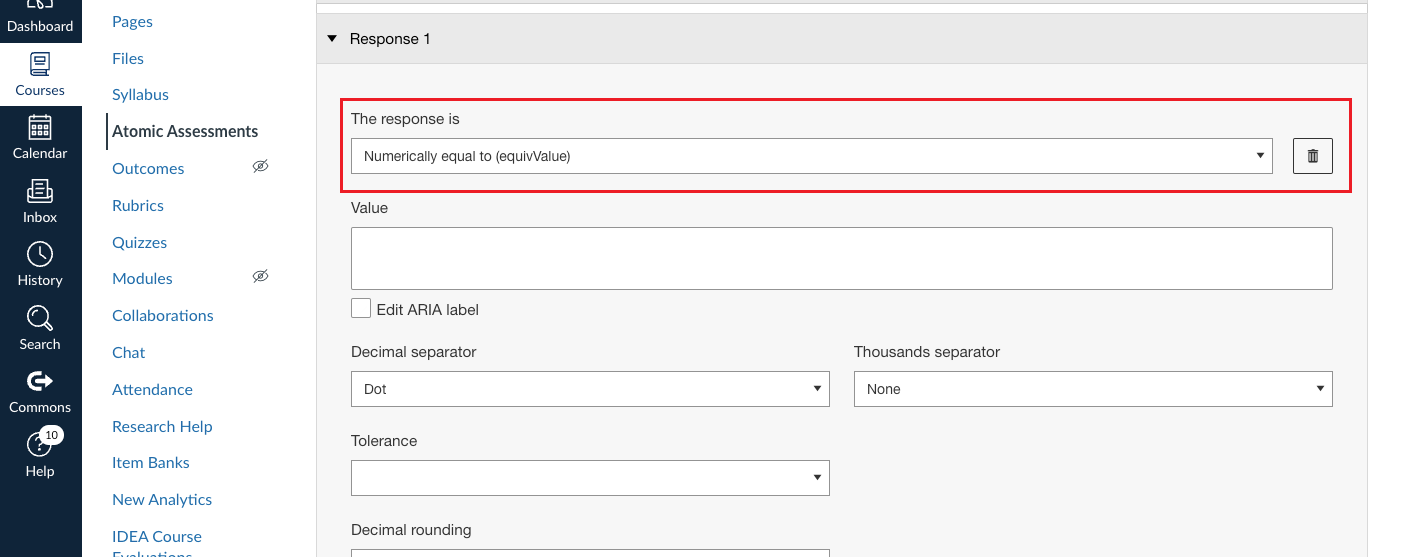Click into the Value text field
Image resolution: width=1415 pixels, height=557 pixels.
841,258
